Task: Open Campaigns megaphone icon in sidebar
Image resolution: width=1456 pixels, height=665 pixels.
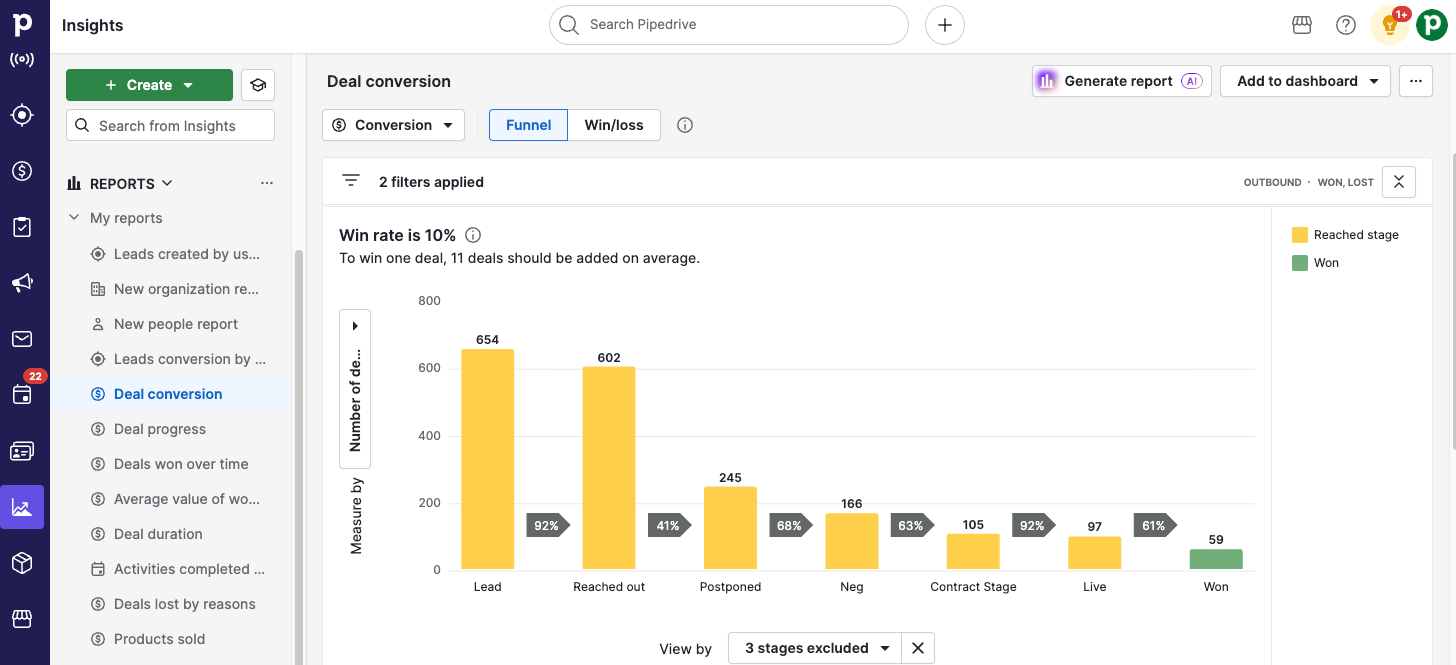Action: tap(22, 283)
